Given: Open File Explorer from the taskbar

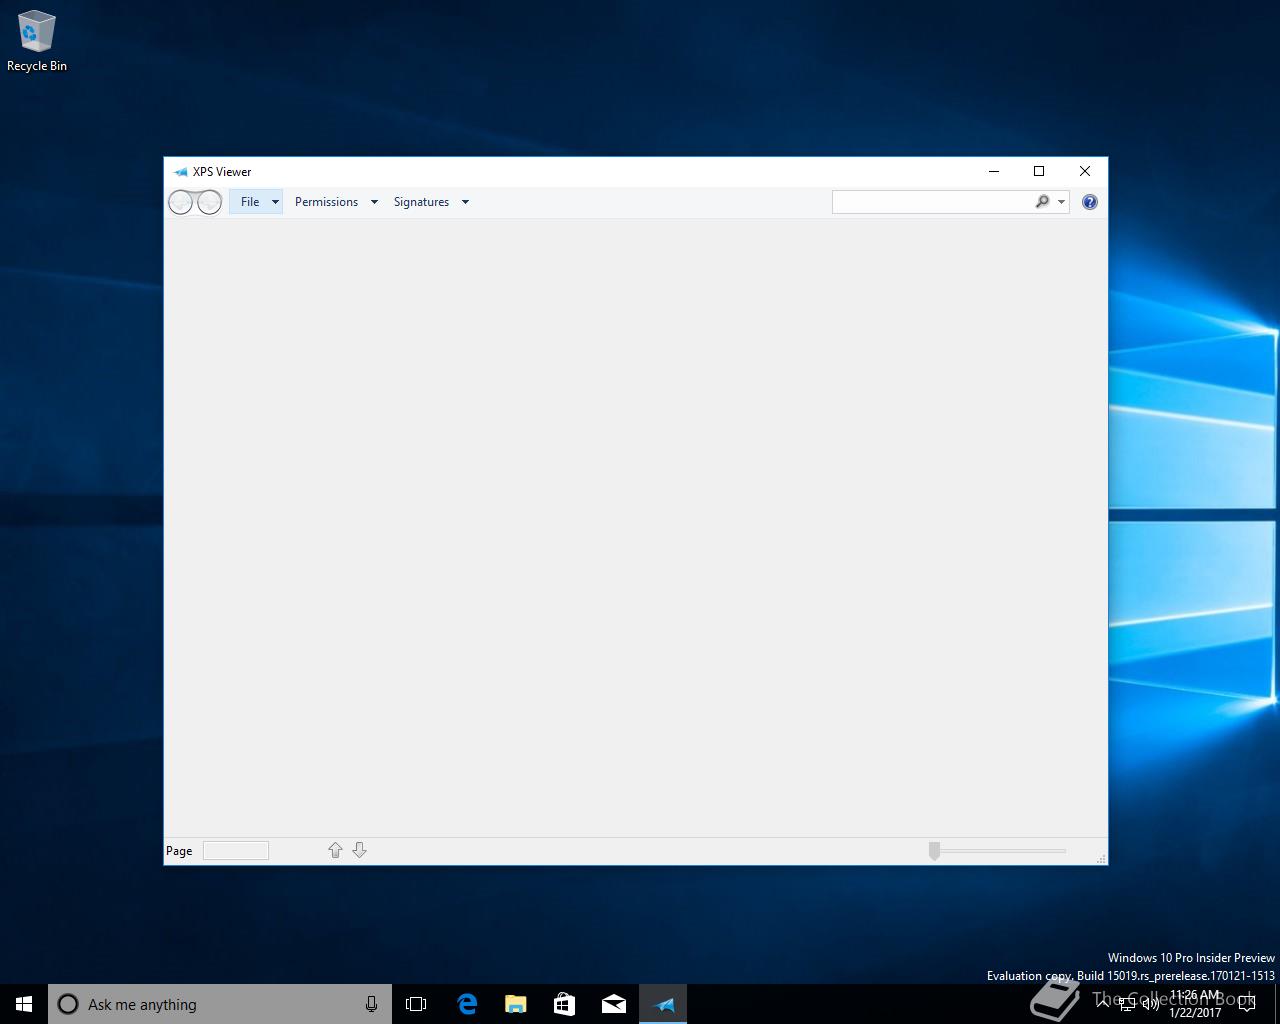Looking at the screenshot, I should (515, 1004).
